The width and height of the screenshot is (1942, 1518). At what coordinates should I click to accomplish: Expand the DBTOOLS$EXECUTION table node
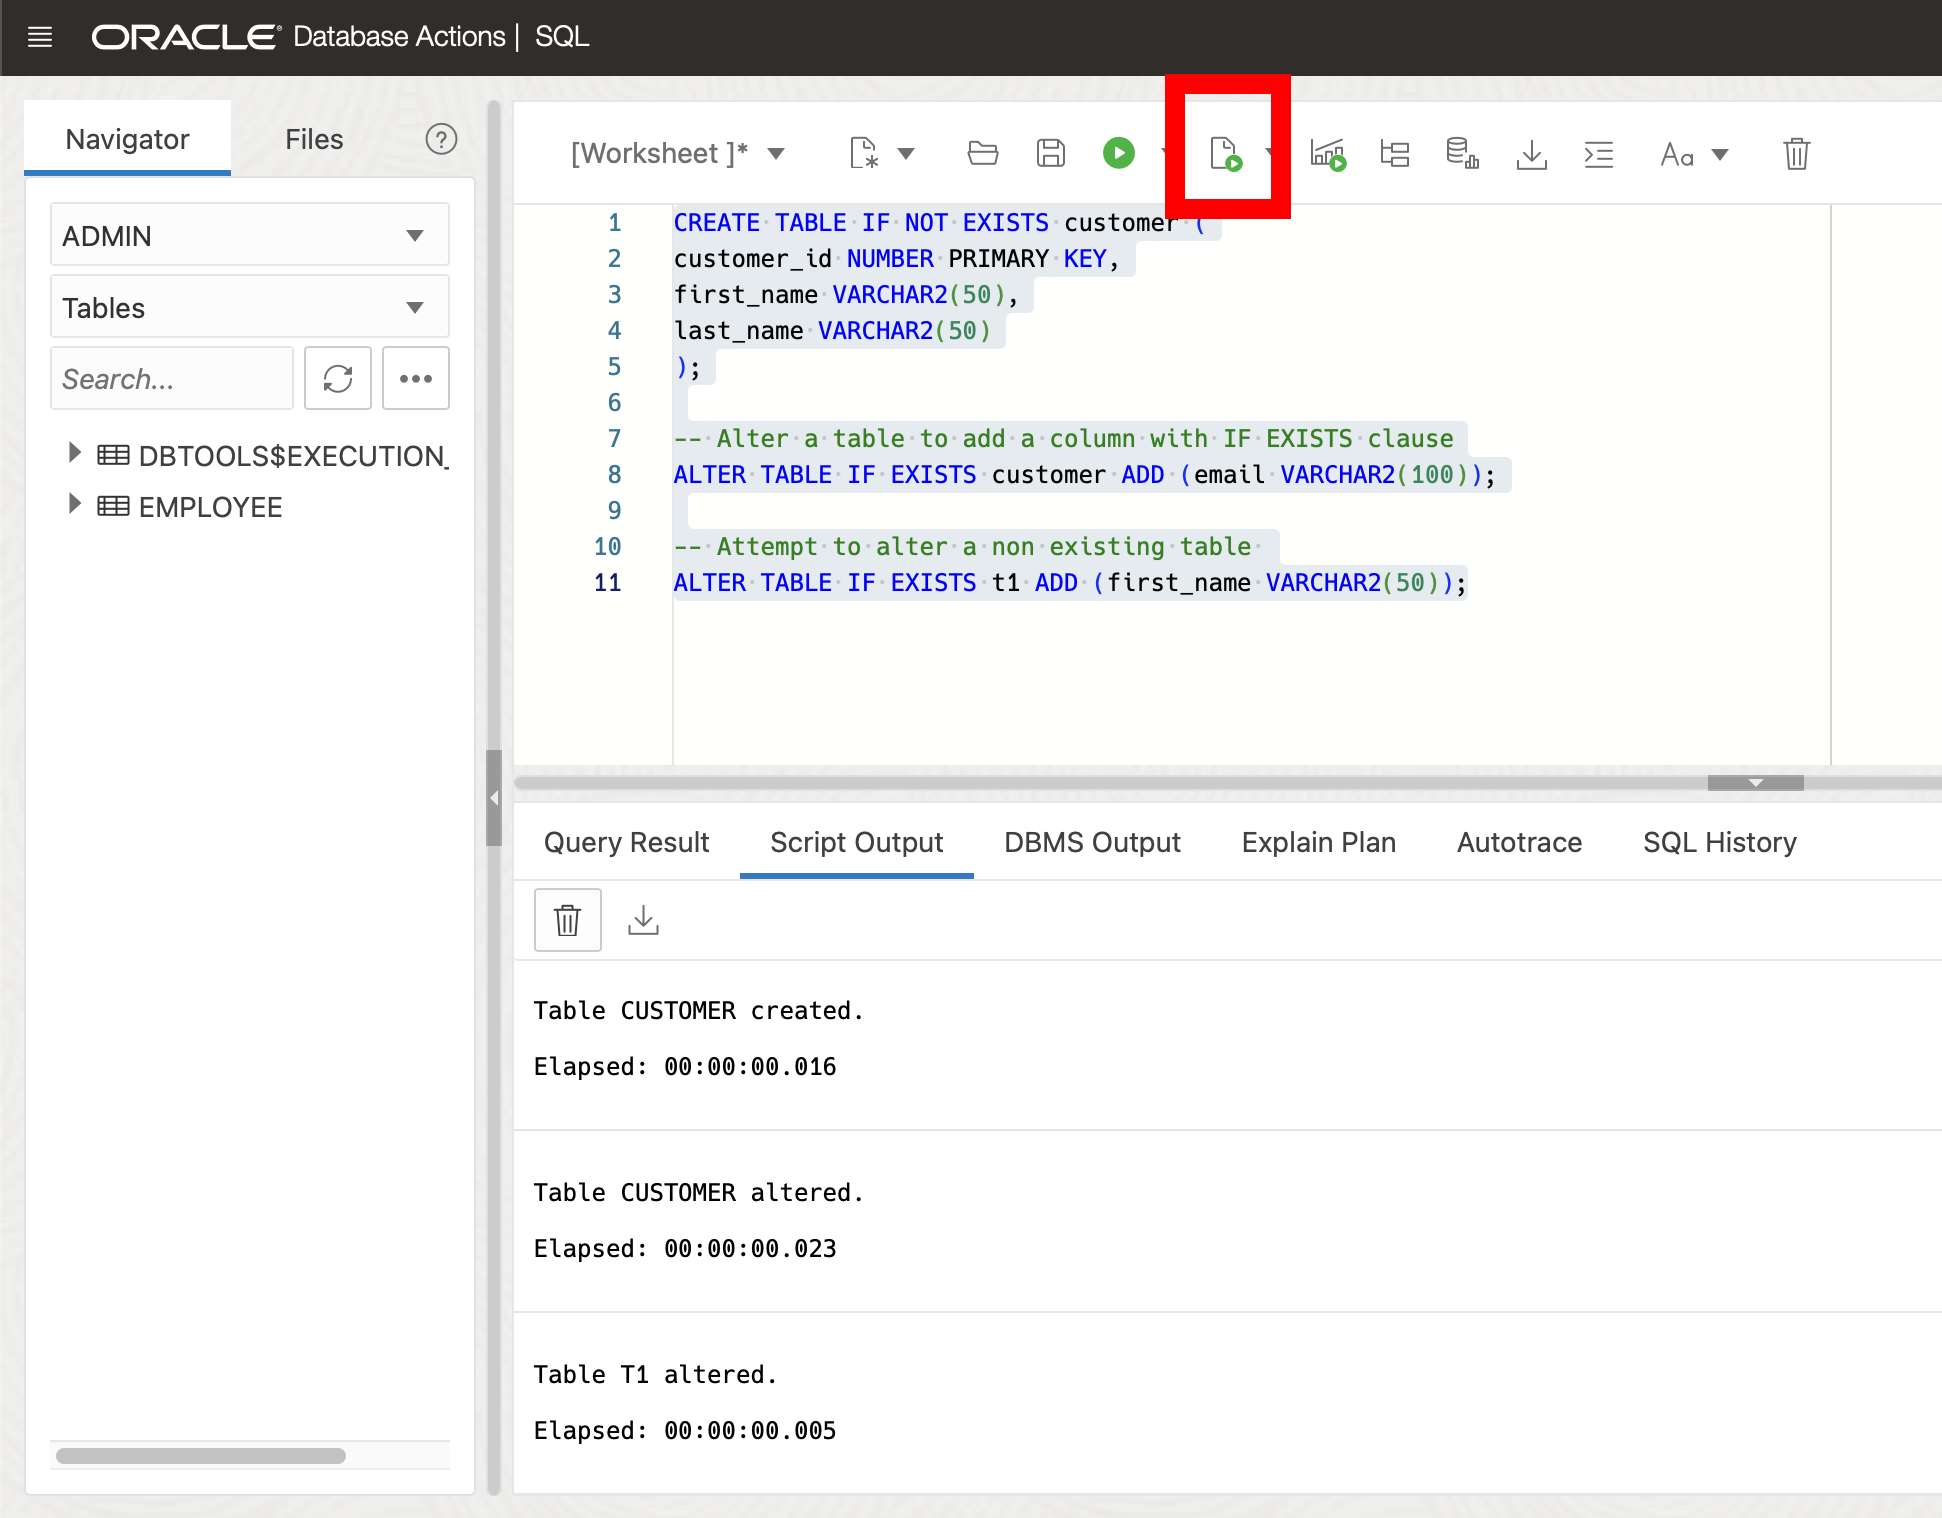(x=73, y=453)
